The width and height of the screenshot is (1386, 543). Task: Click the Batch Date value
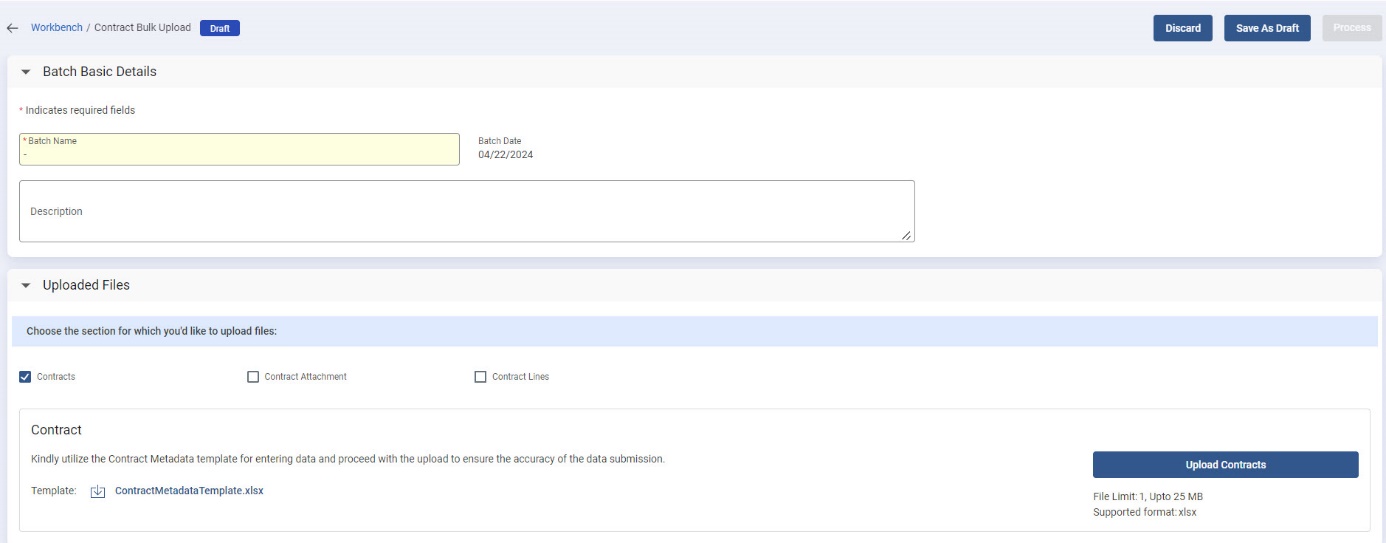click(505, 155)
